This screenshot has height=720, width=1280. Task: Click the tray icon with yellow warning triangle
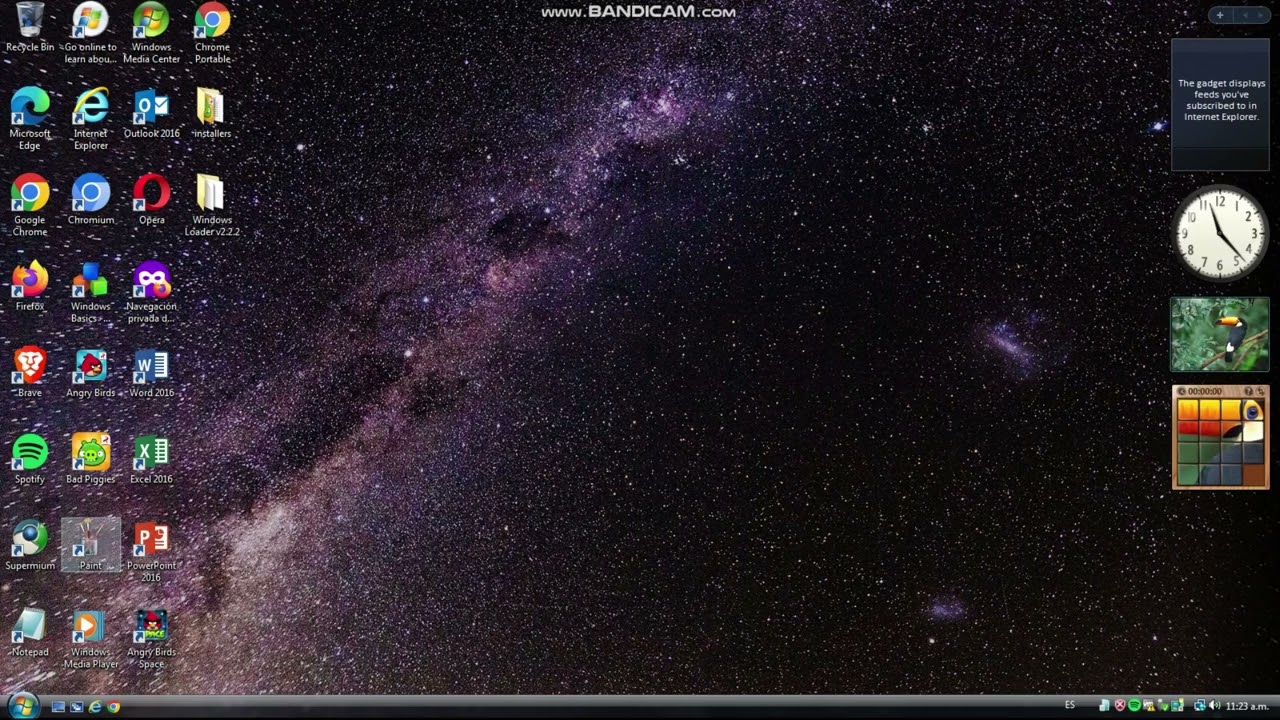[1149, 705]
